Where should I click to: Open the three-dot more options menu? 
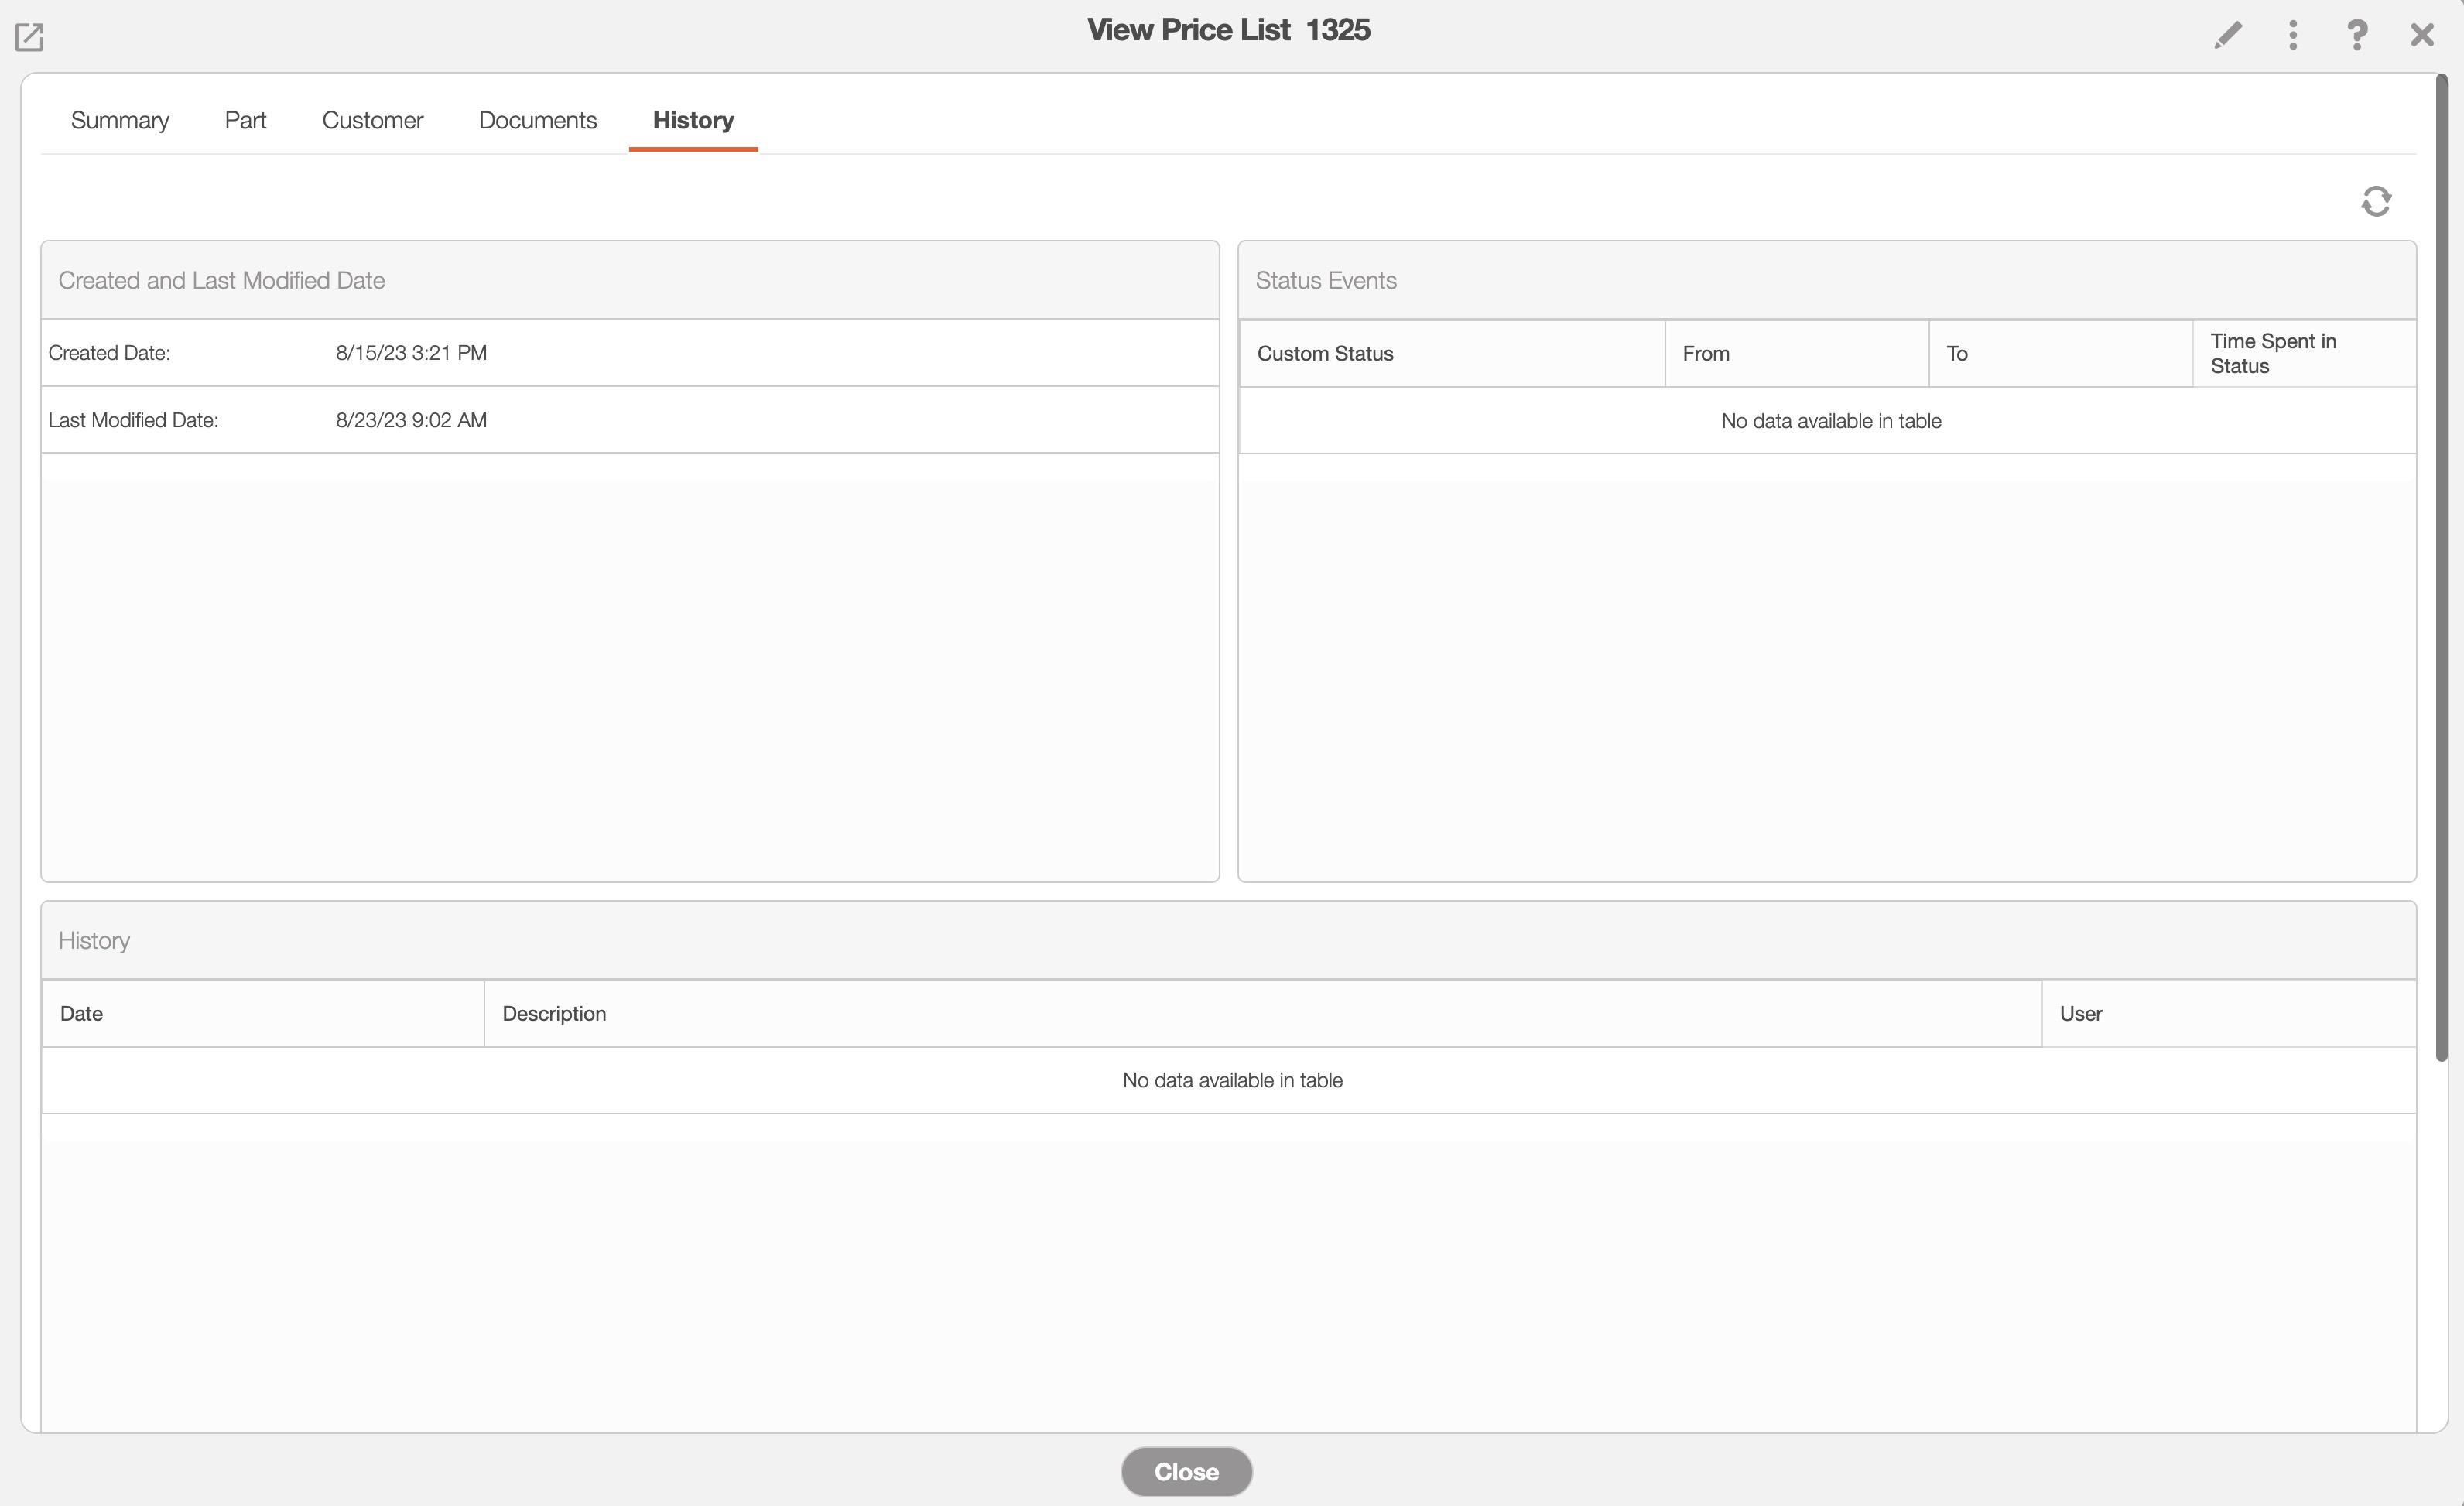[x=2293, y=36]
